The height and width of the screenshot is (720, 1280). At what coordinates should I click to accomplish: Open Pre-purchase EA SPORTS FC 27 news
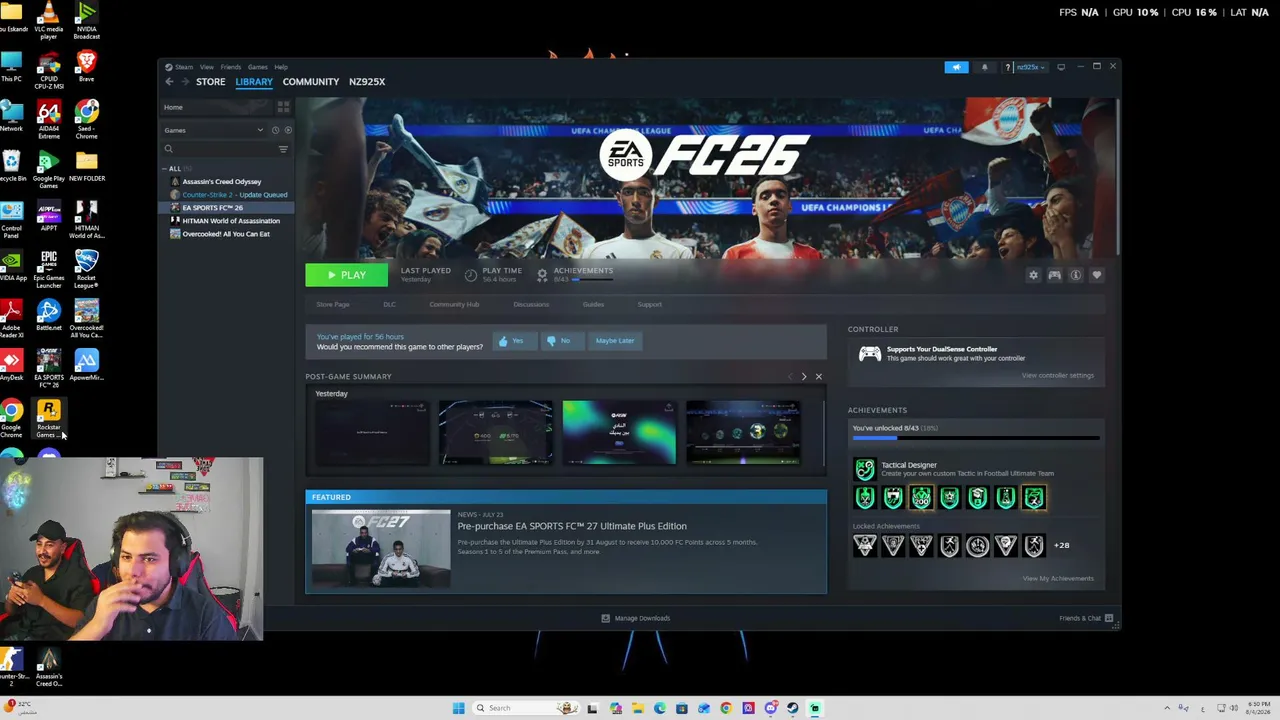coord(572,526)
